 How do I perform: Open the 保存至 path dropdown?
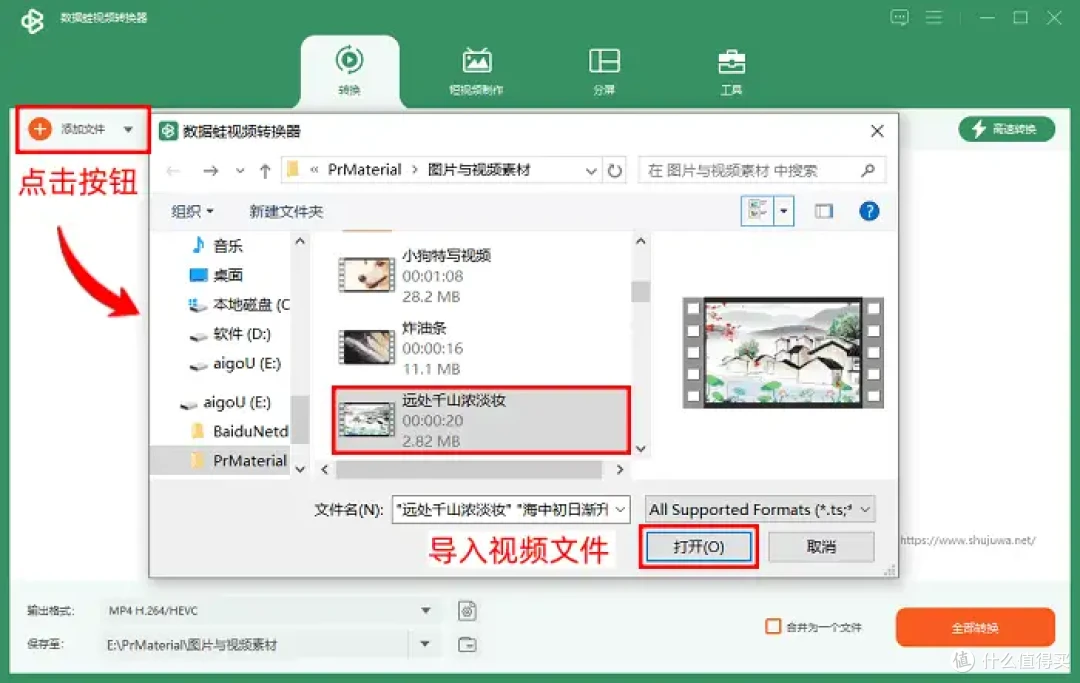425,644
